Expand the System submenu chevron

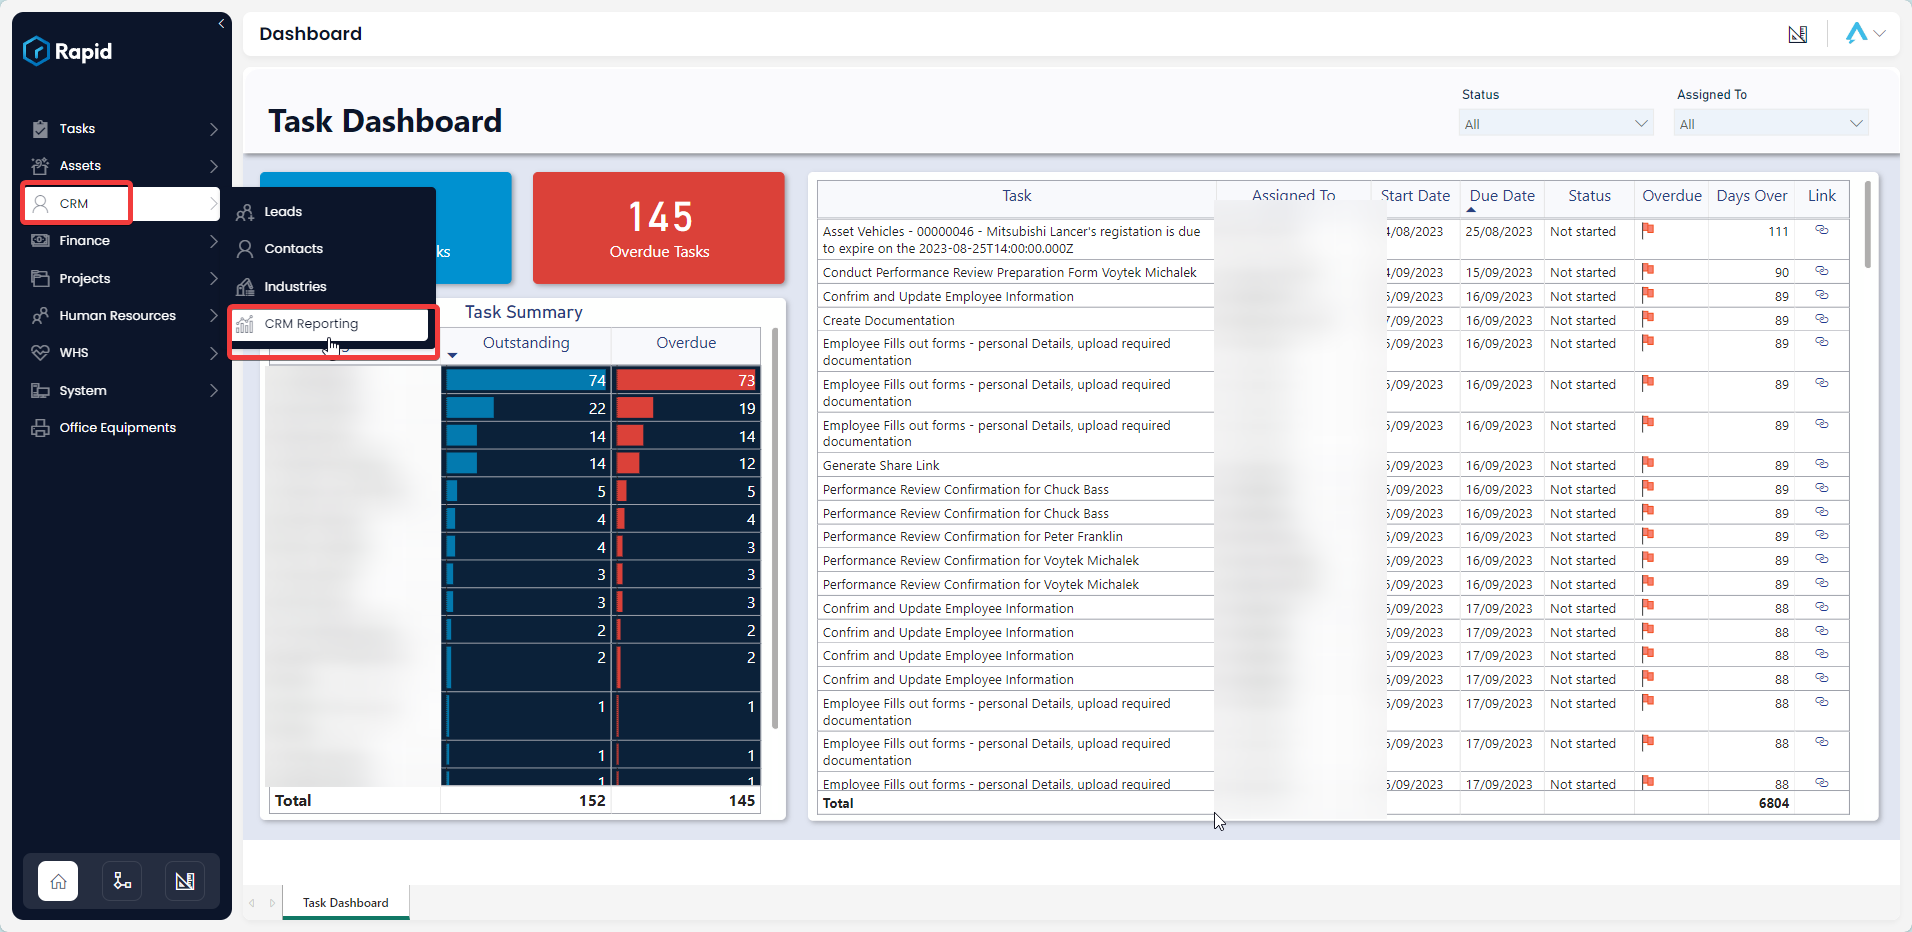point(213,391)
